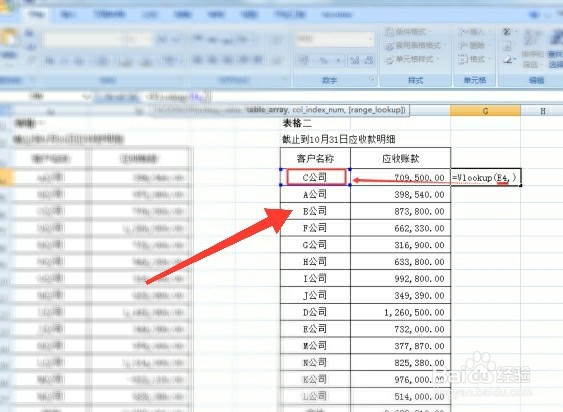Switch to the Home (开始) ribbon tab
The height and width of the screenshot is (412, 563).
[x=37, y=15]
